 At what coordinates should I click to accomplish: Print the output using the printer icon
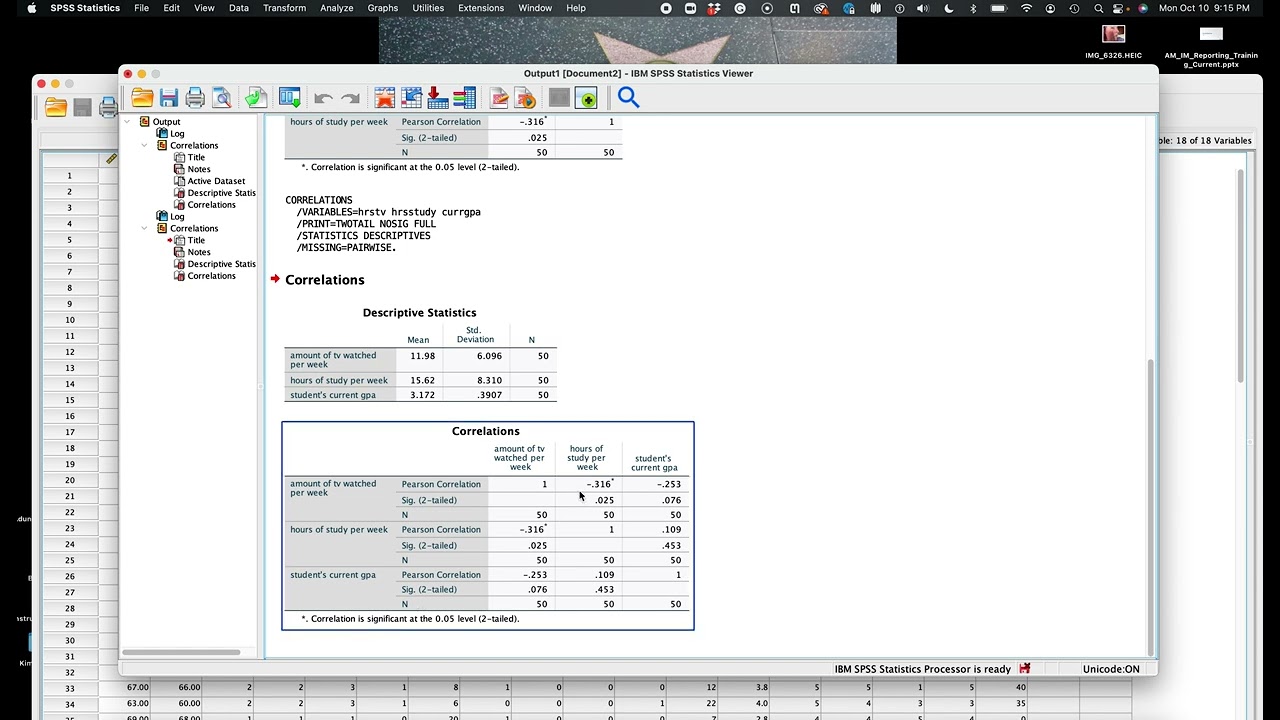point(195,97)
